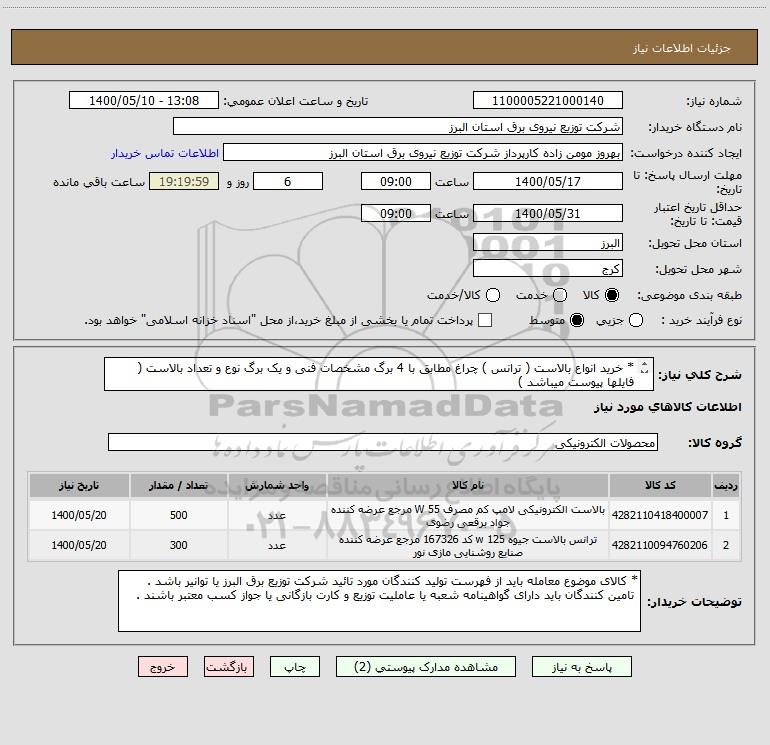Select the کالا/خدمت radio option
The height and width of the screenshot is (745, 770).
point(493,295)
